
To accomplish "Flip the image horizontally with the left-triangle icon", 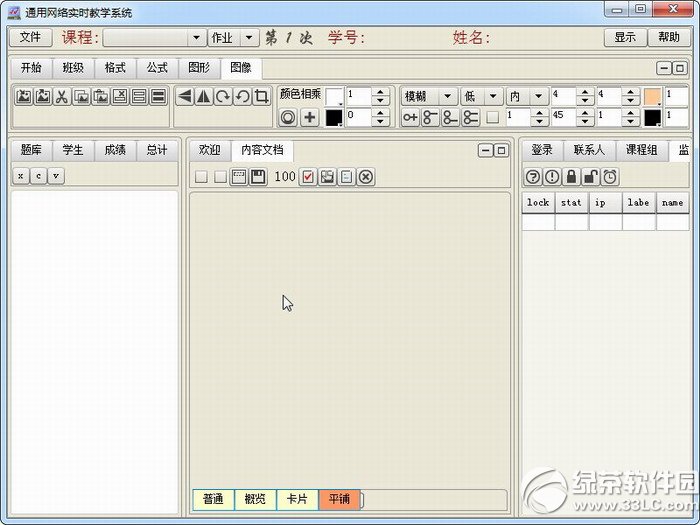I will click(x=184, y=96).
